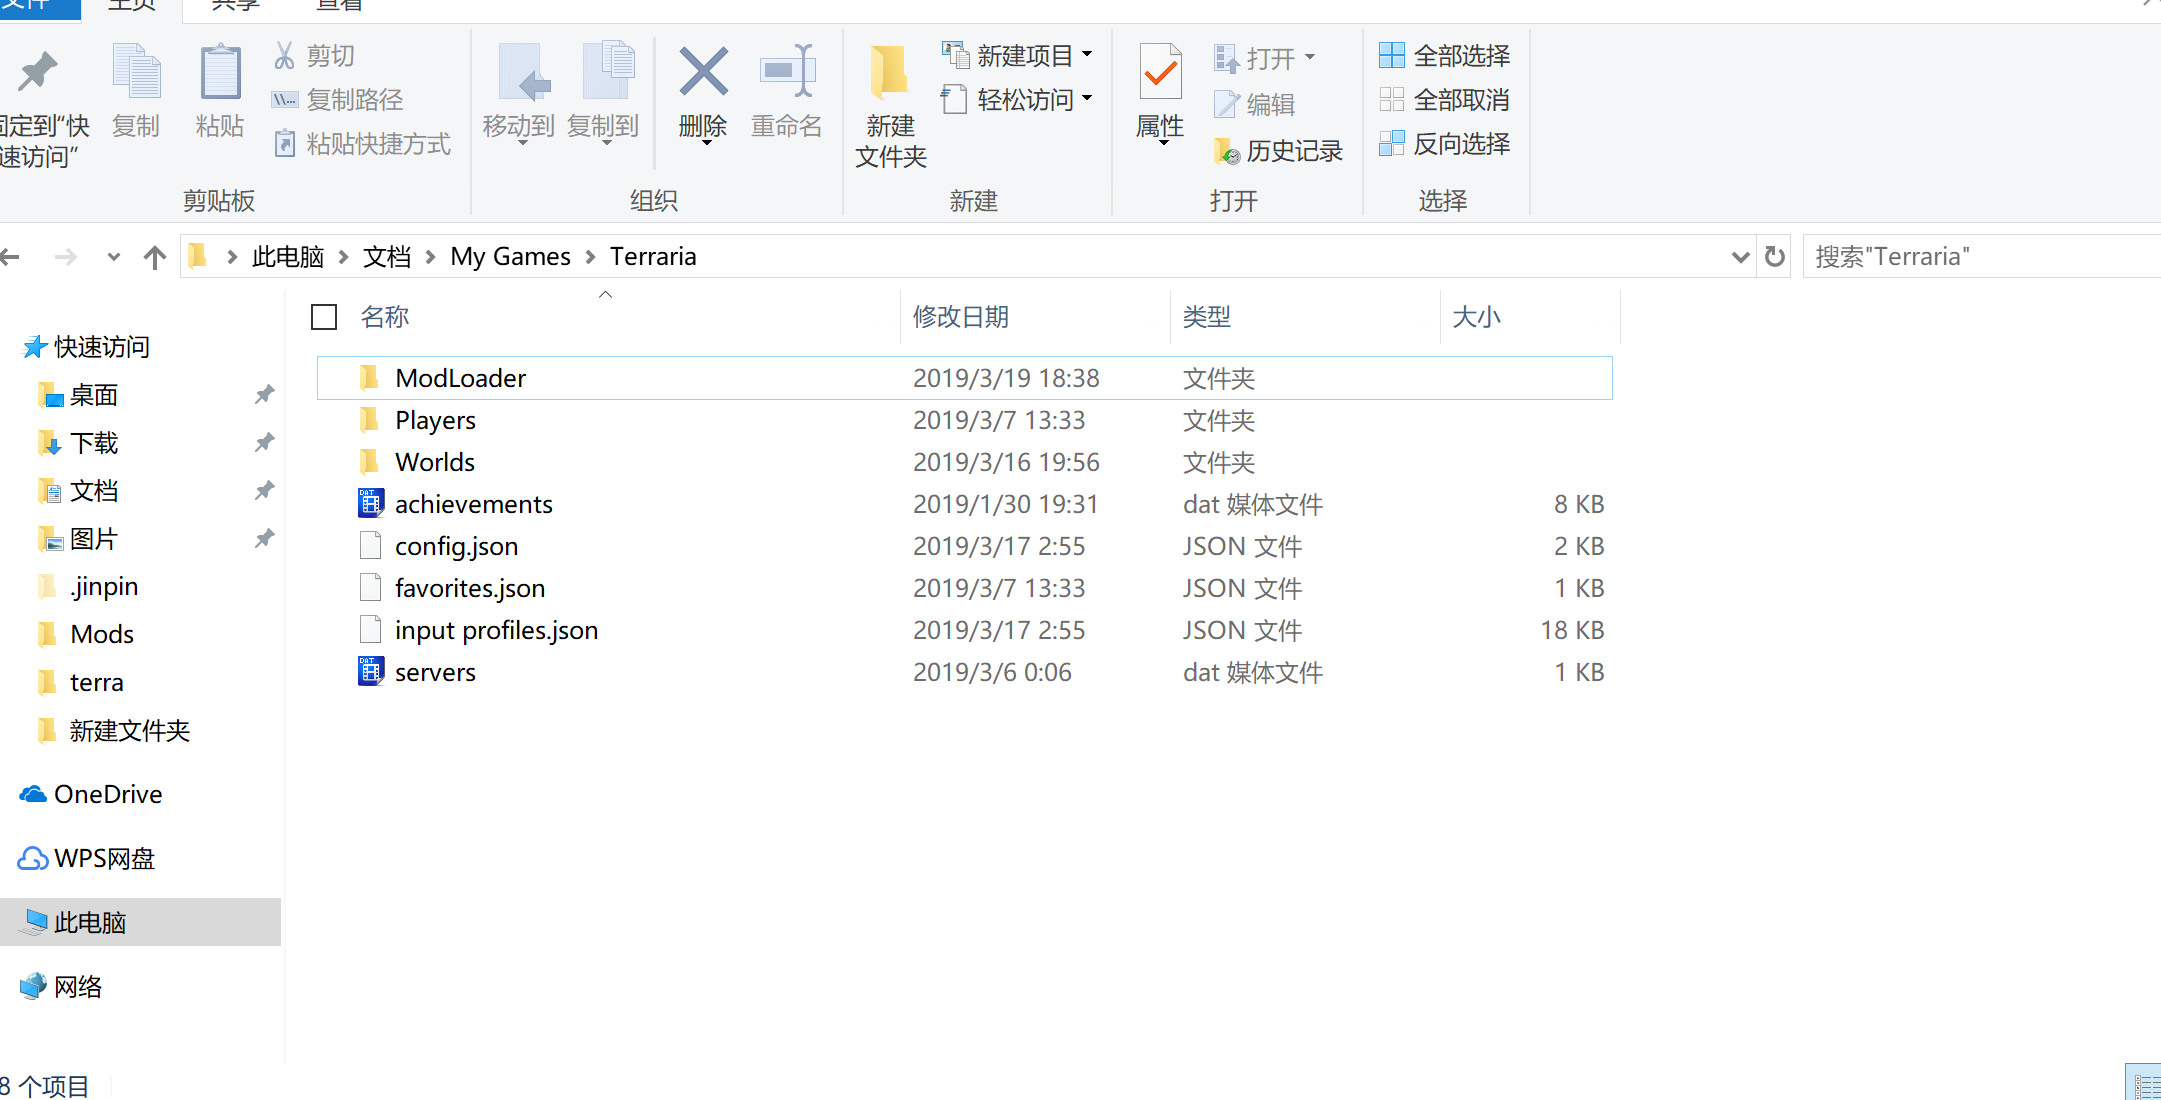The height and width of the screenshot is (1100, 2161).
Task: Refresh the folder view
Action: point(1774,256)
